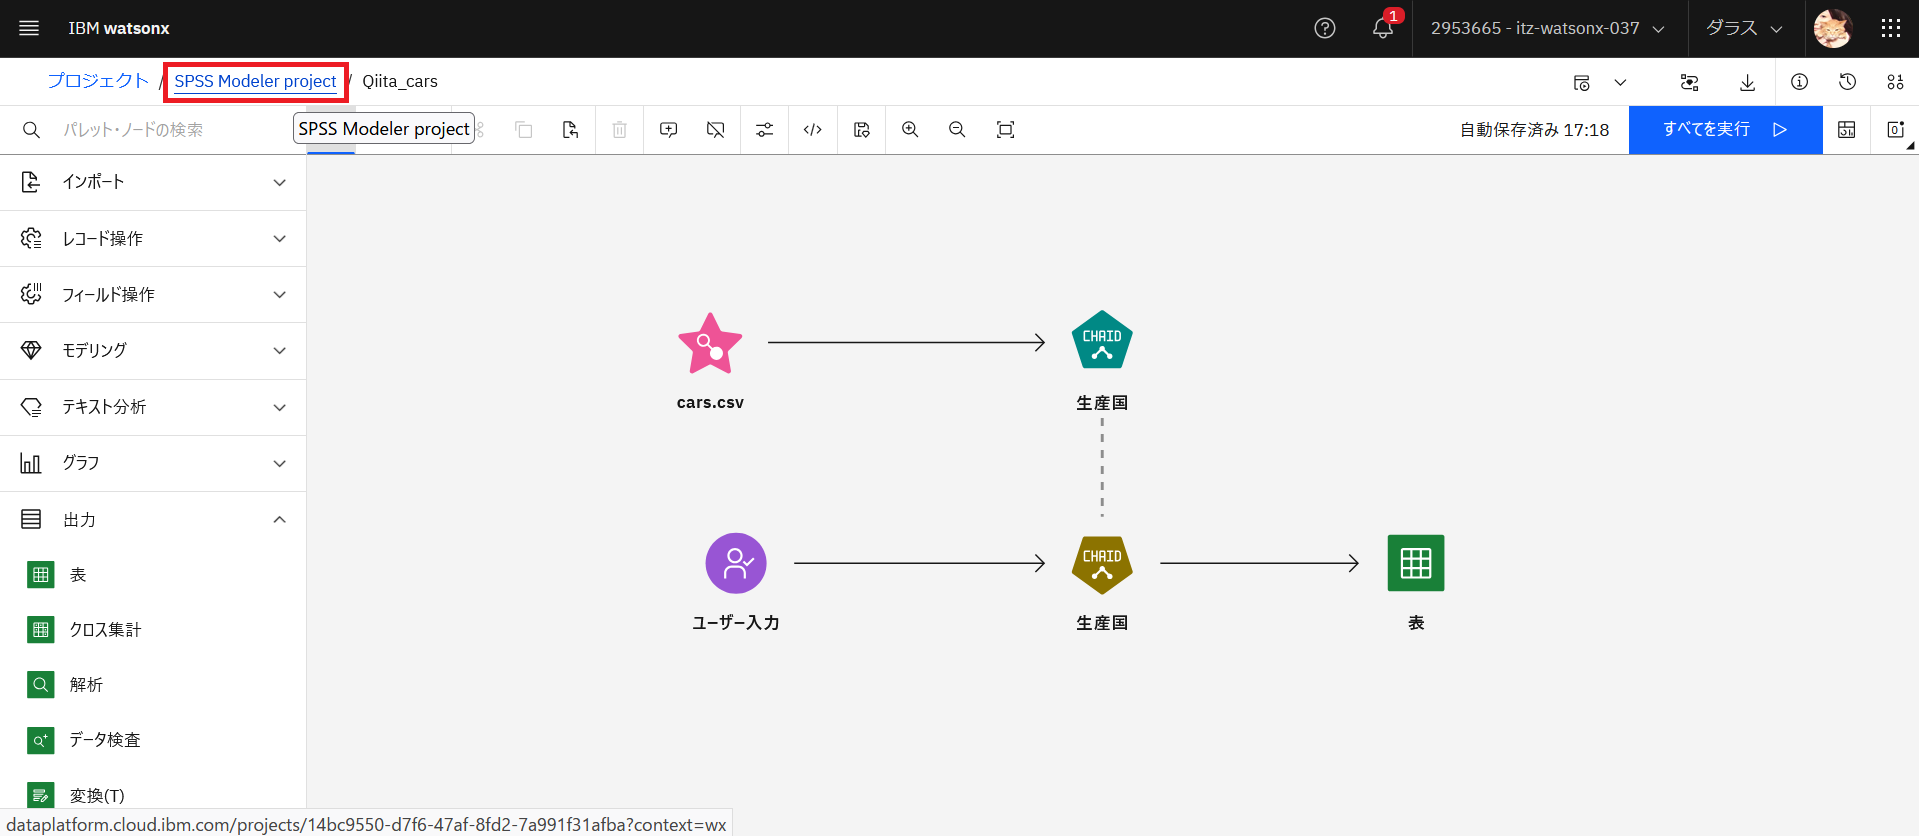Open the user avatar profile menu
The height and width of the screenshot is (836, 1919).
1833,28
